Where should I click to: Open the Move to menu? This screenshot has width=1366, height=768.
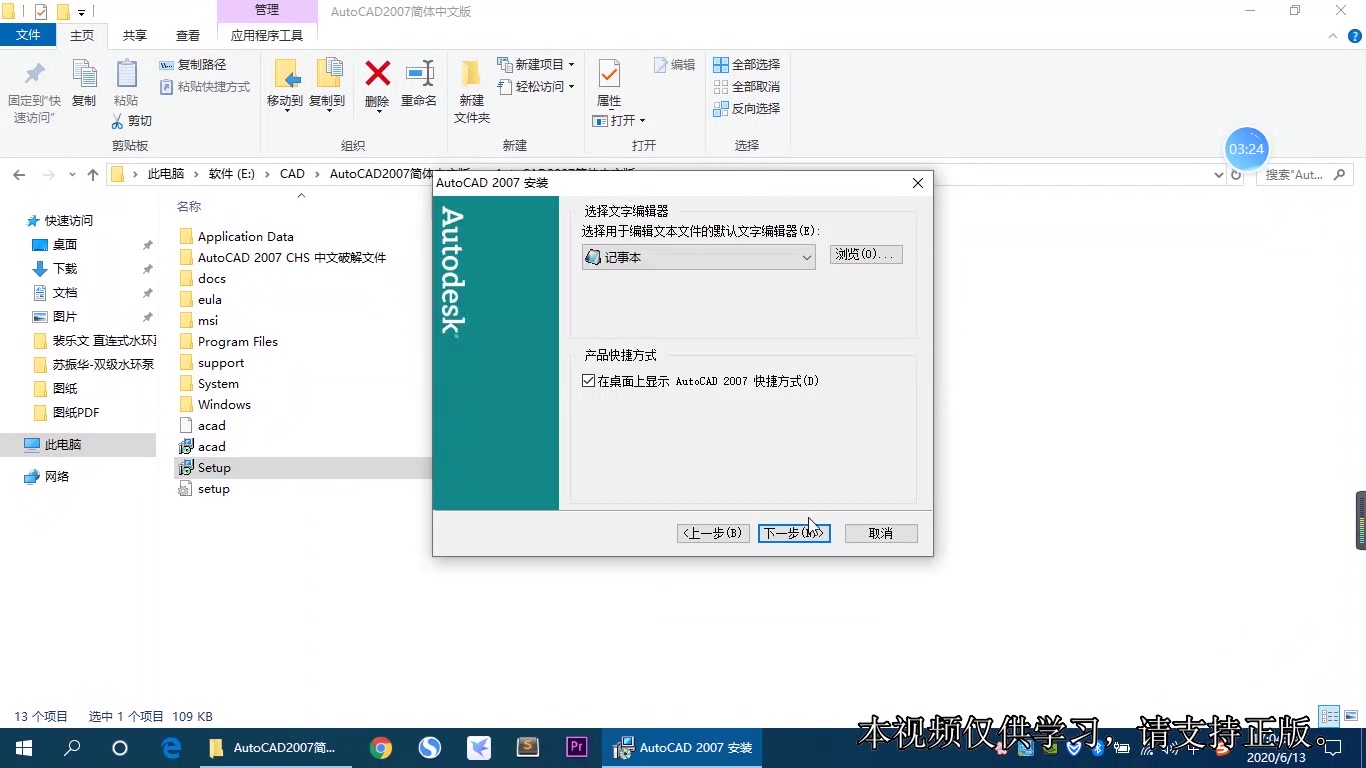point(285,84)
